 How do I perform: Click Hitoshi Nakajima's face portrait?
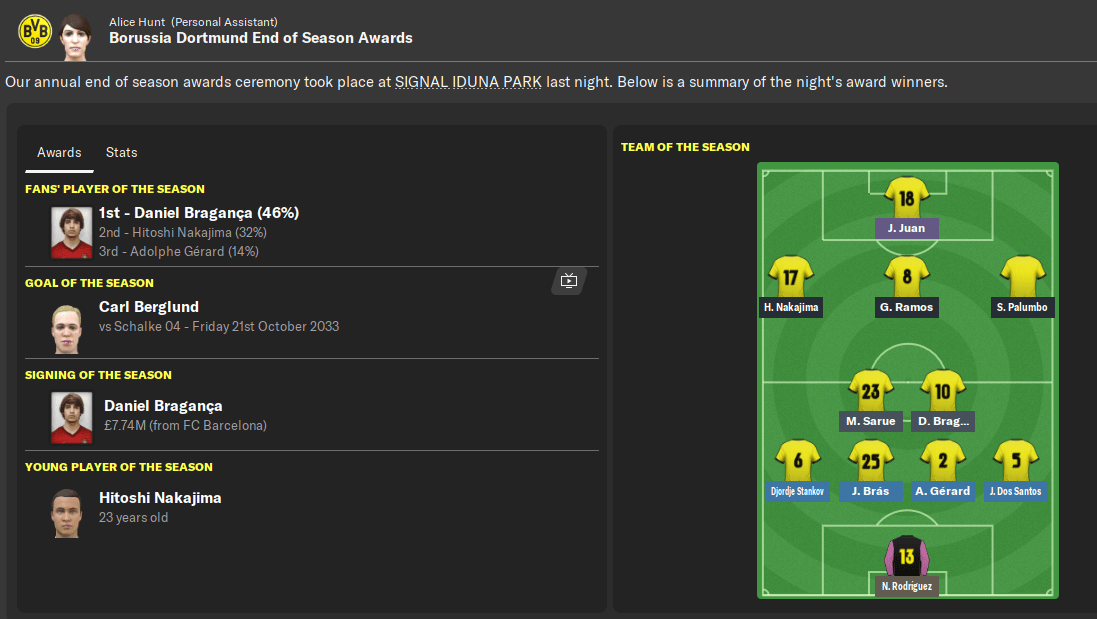pyautogui.click(x=66, y=513)
